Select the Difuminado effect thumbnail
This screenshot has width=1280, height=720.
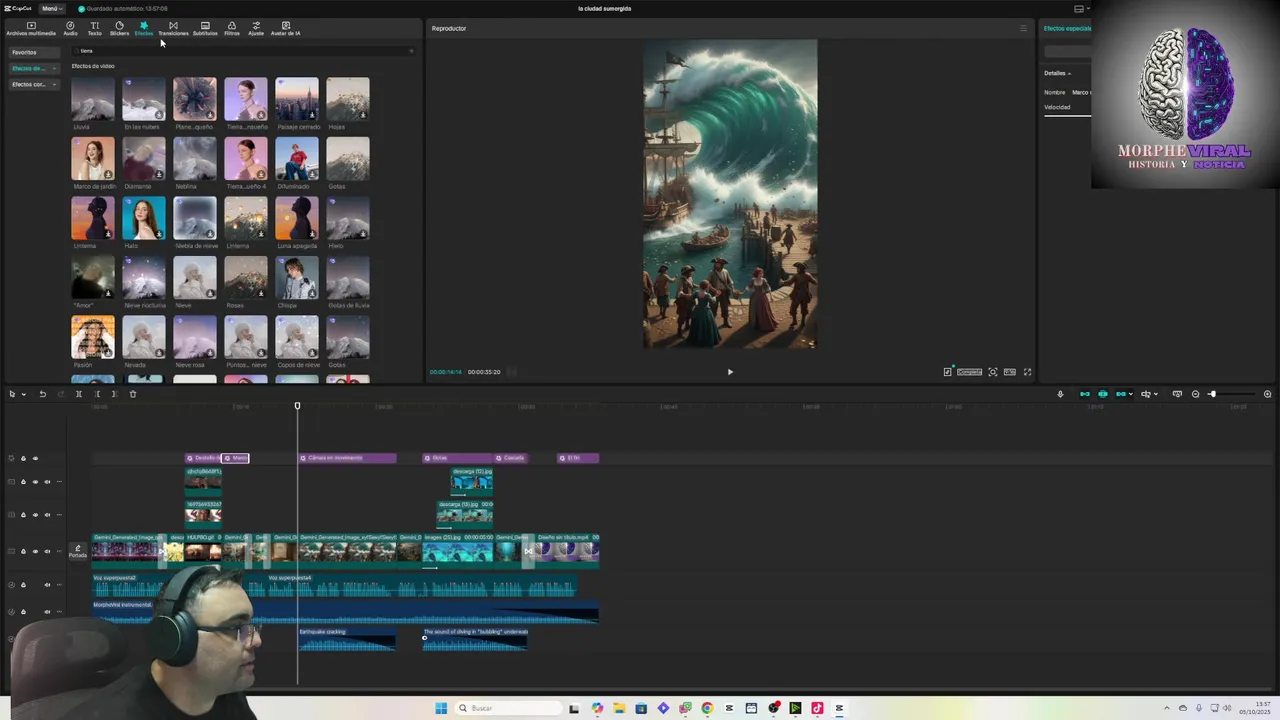(x=297, y=158)
